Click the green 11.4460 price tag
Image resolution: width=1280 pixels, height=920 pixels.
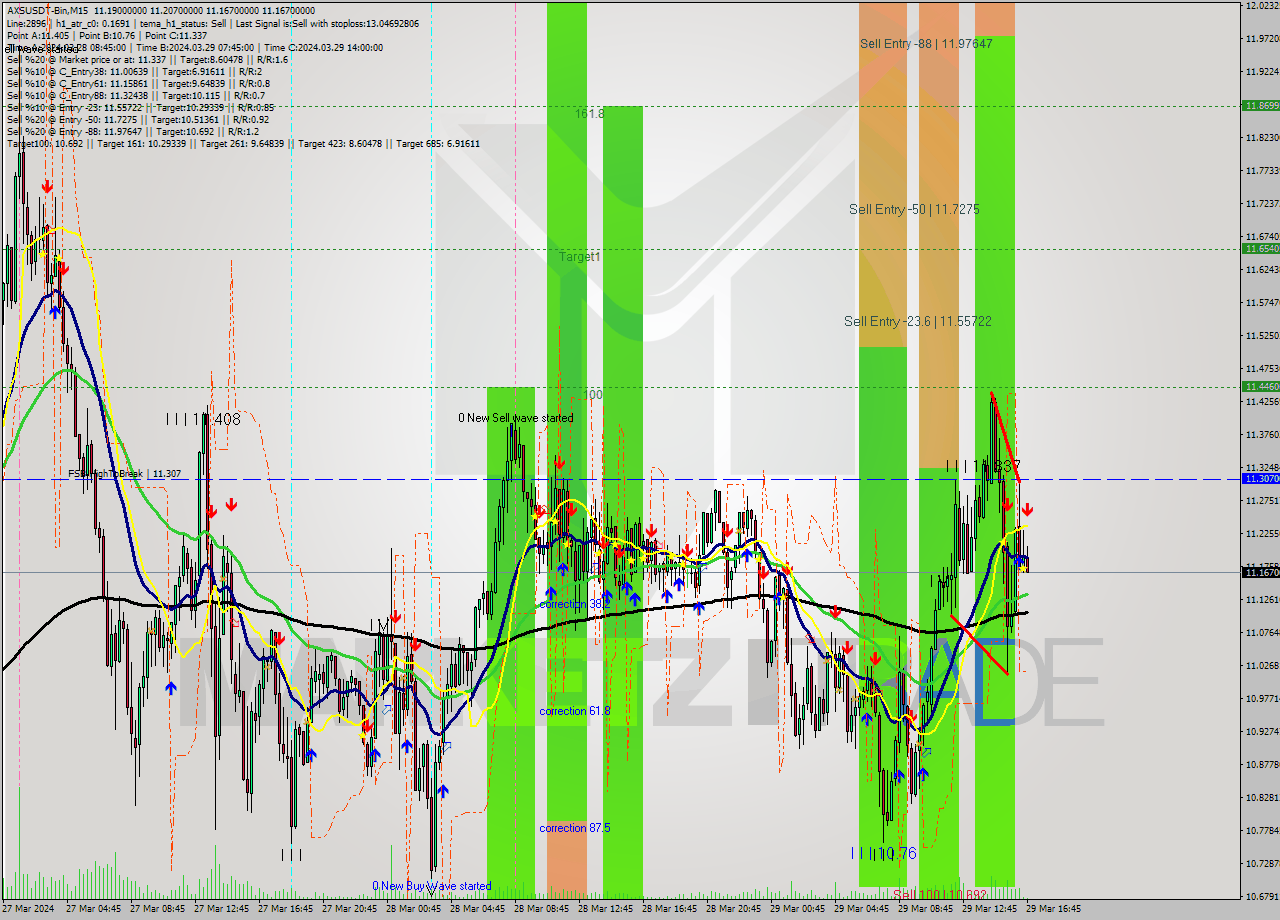[1260, 386]
